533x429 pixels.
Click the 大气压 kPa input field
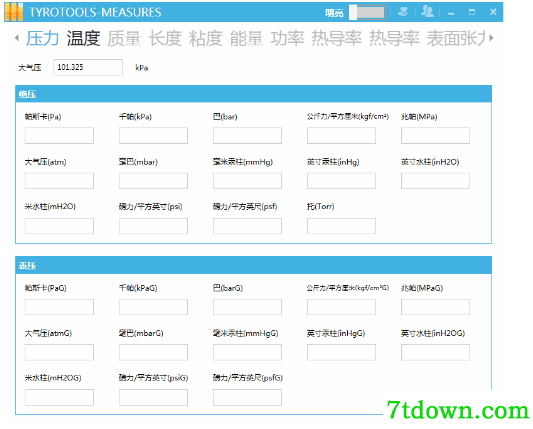pos(88,67)
